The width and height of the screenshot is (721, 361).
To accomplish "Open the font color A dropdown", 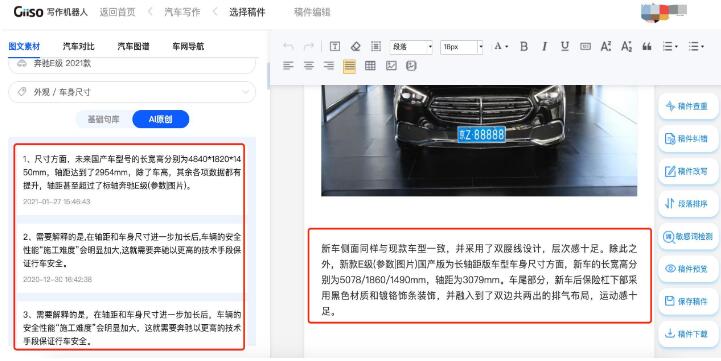I will click(500, 46).
